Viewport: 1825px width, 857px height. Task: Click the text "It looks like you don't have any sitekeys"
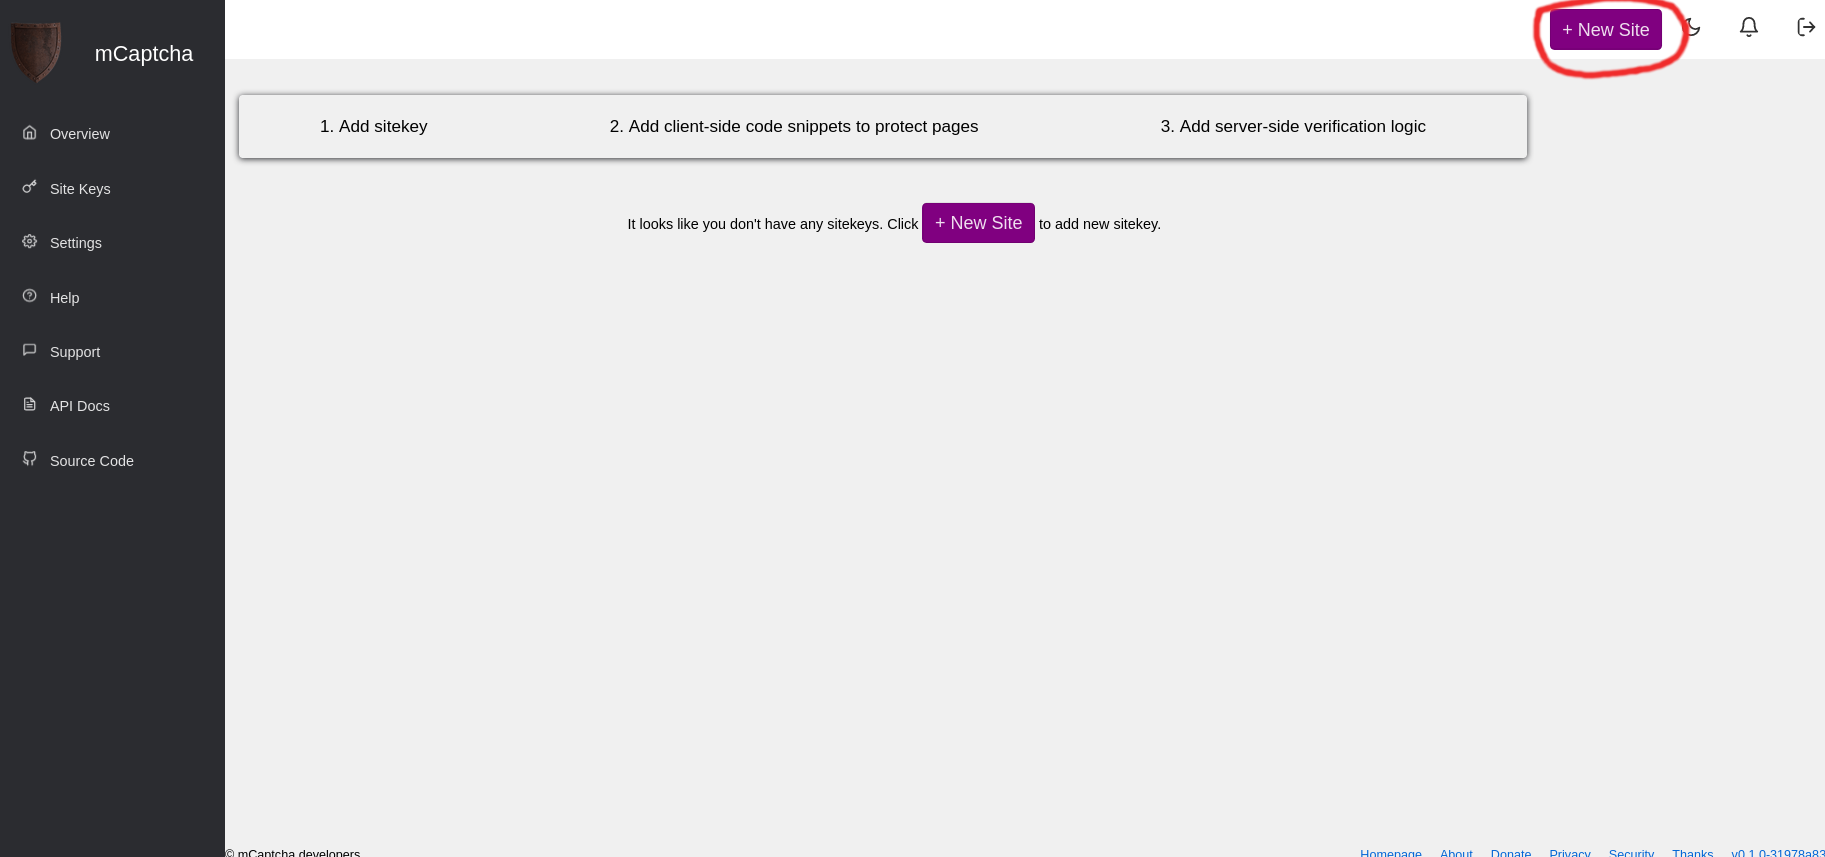click(754, 224)
